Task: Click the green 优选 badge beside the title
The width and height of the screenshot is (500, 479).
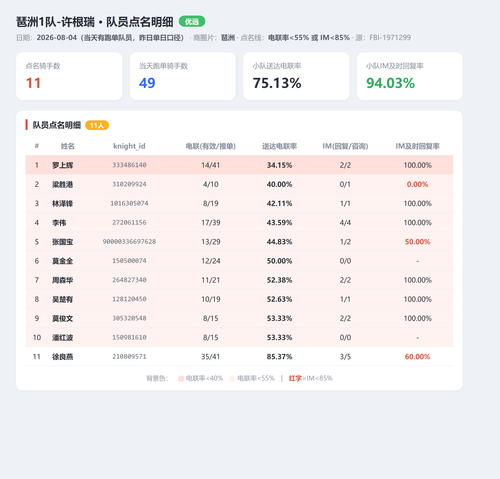Action: pyautogui.click(x=192, y=22)
